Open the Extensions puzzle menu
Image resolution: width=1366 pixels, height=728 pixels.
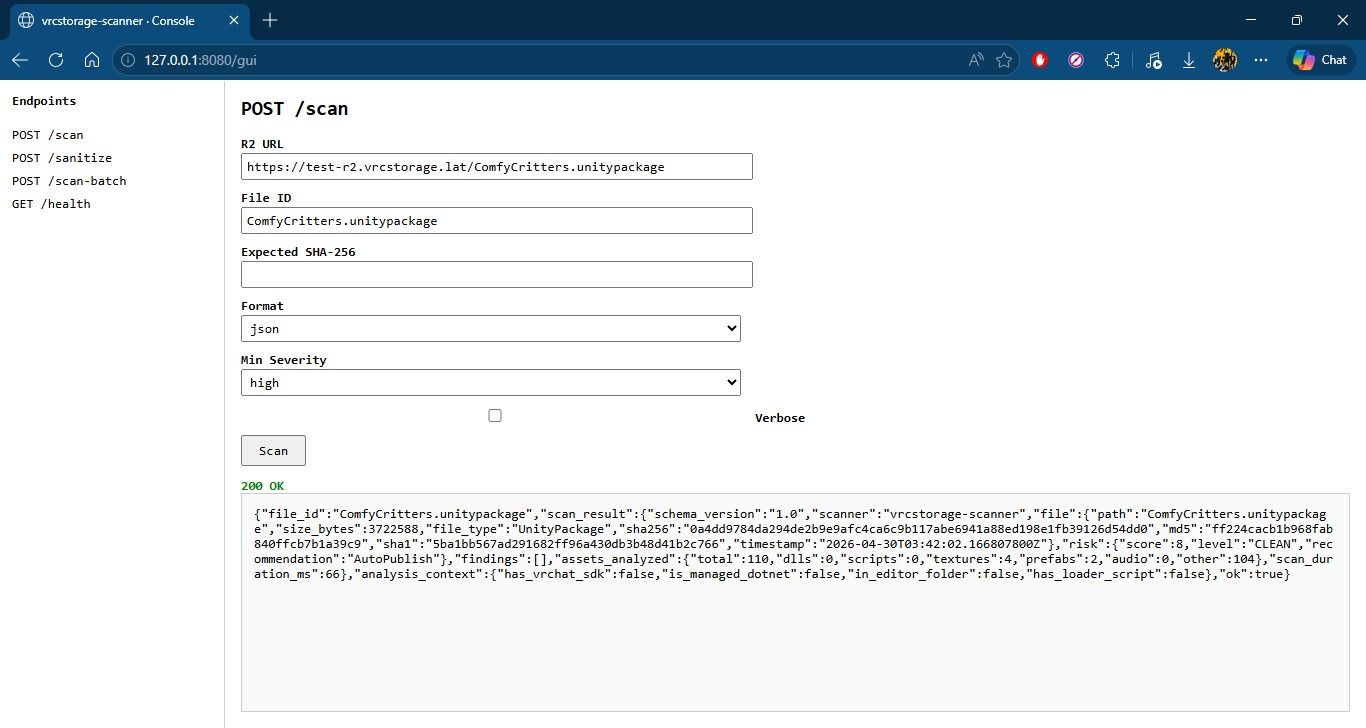pyautogui.click(x=1112, y=60)
